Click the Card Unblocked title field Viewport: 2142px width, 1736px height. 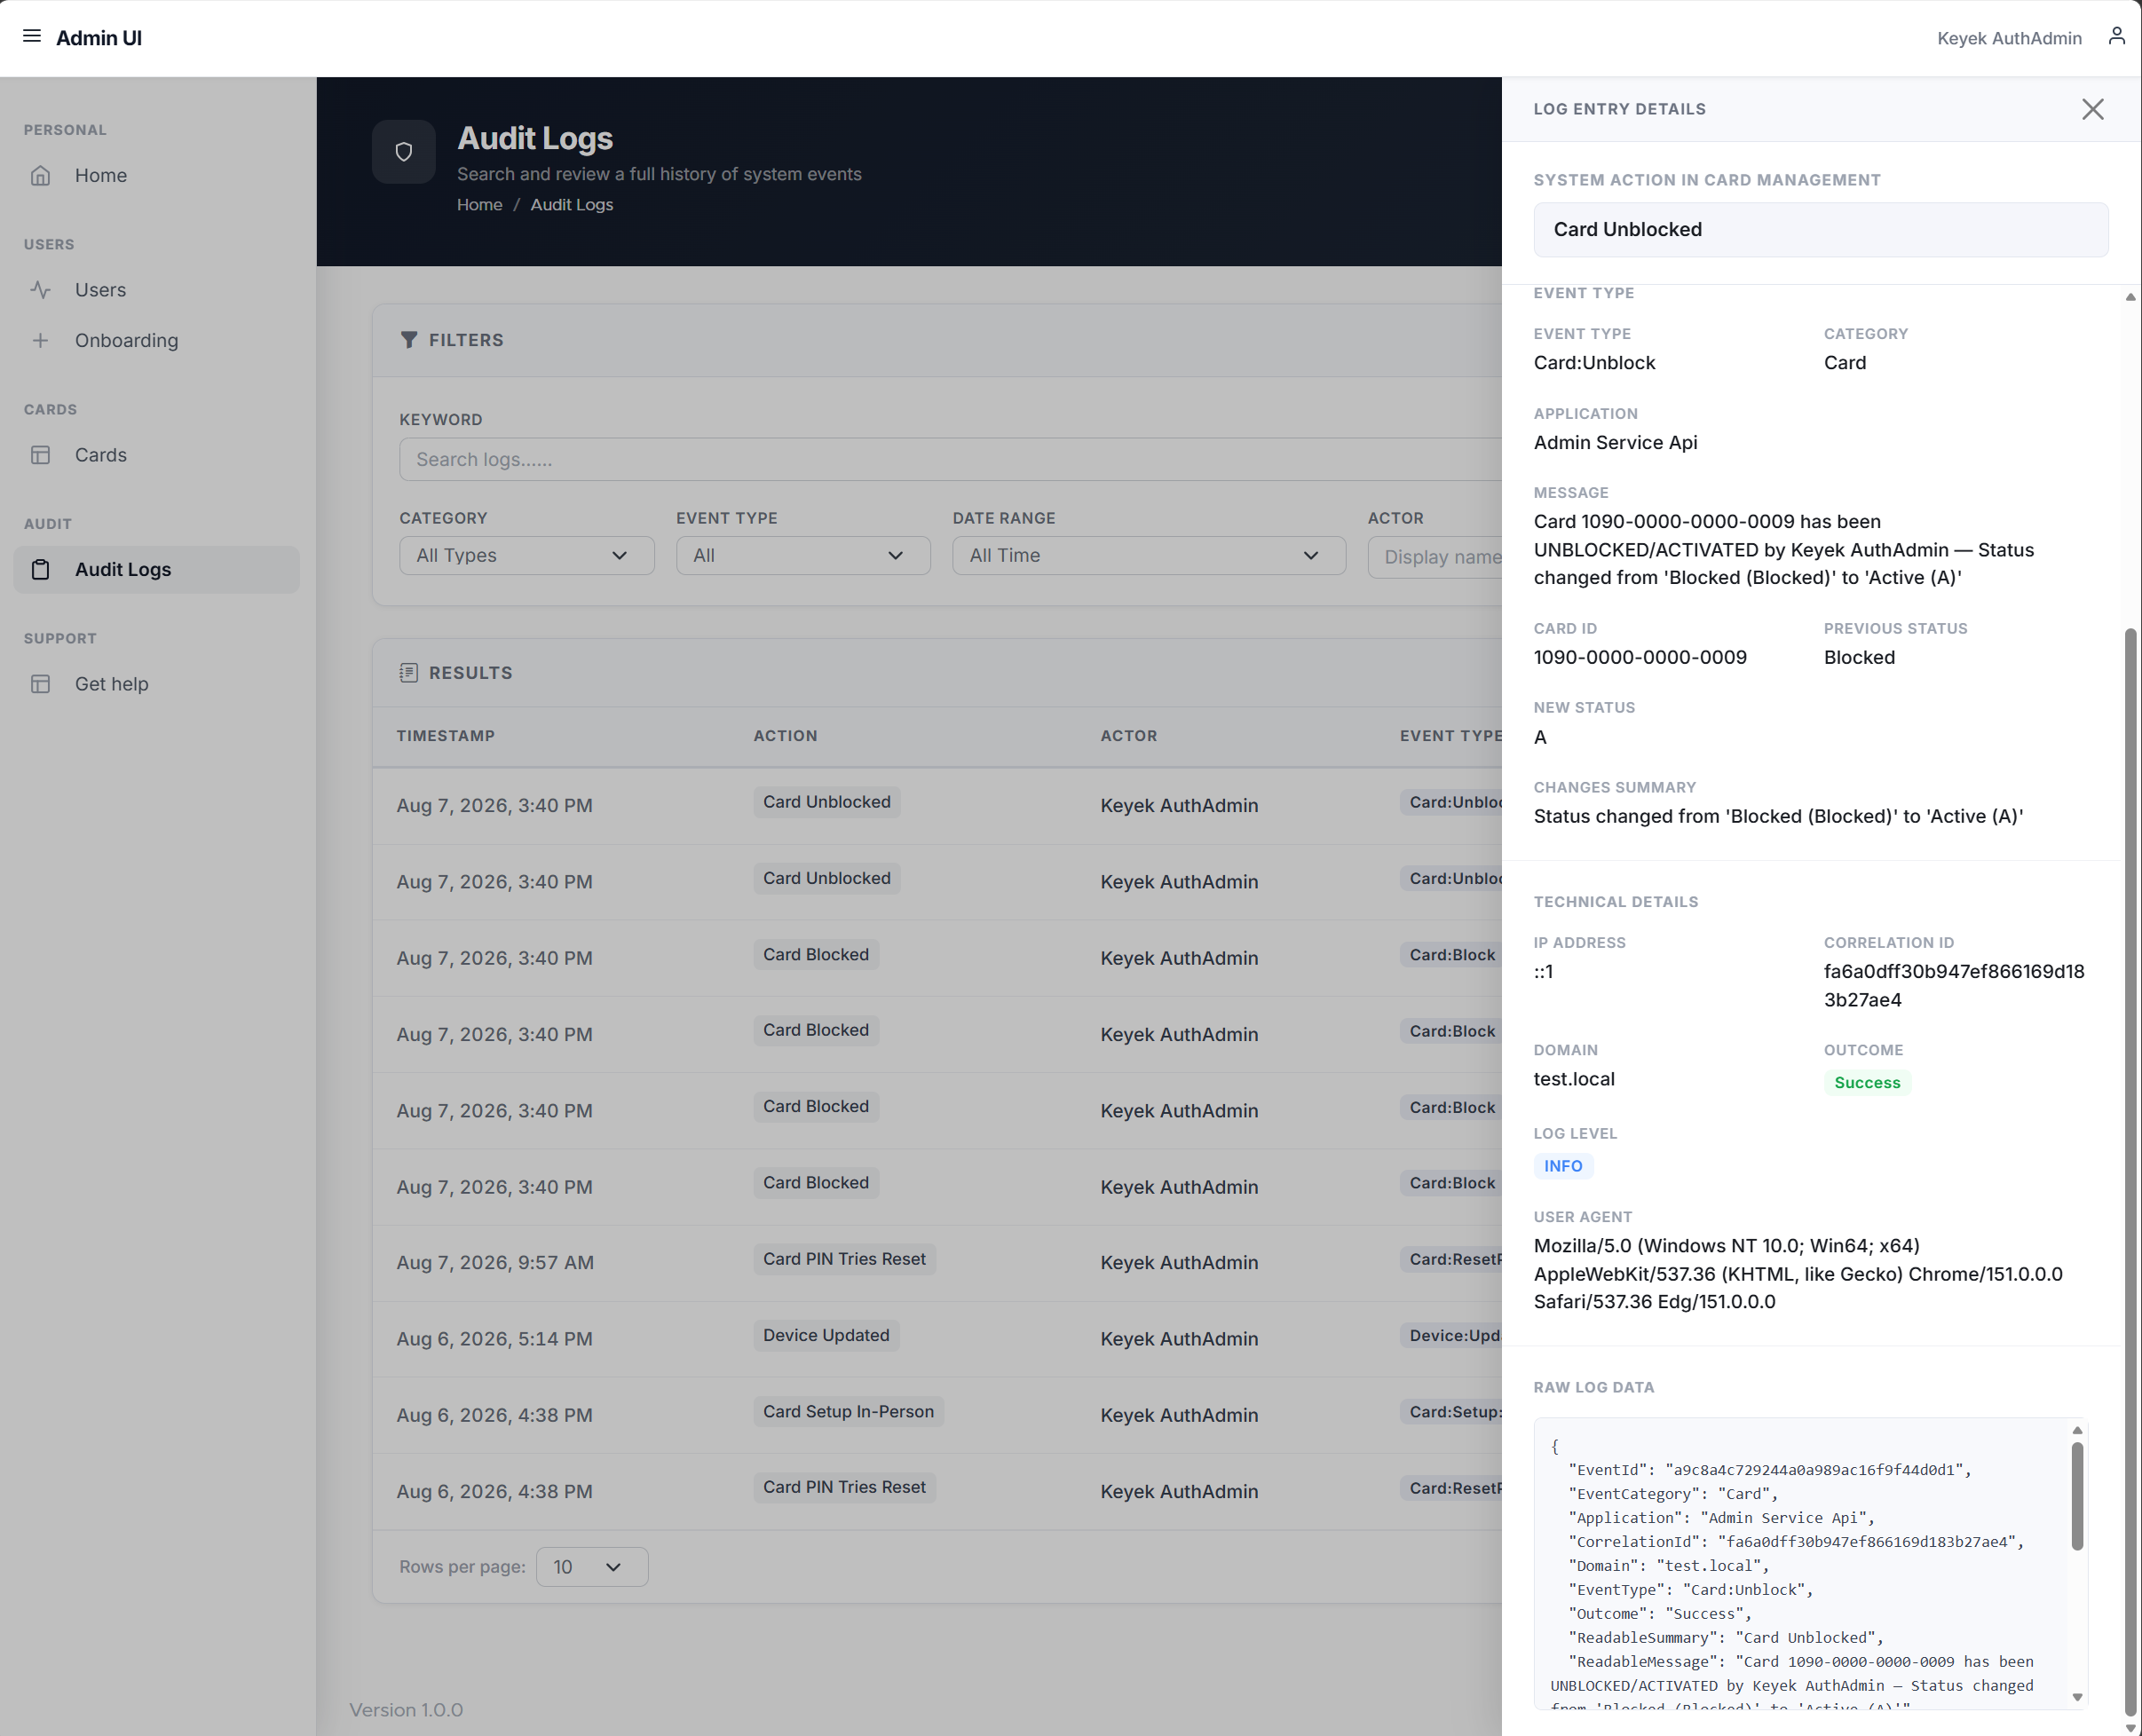[1821, 230]
